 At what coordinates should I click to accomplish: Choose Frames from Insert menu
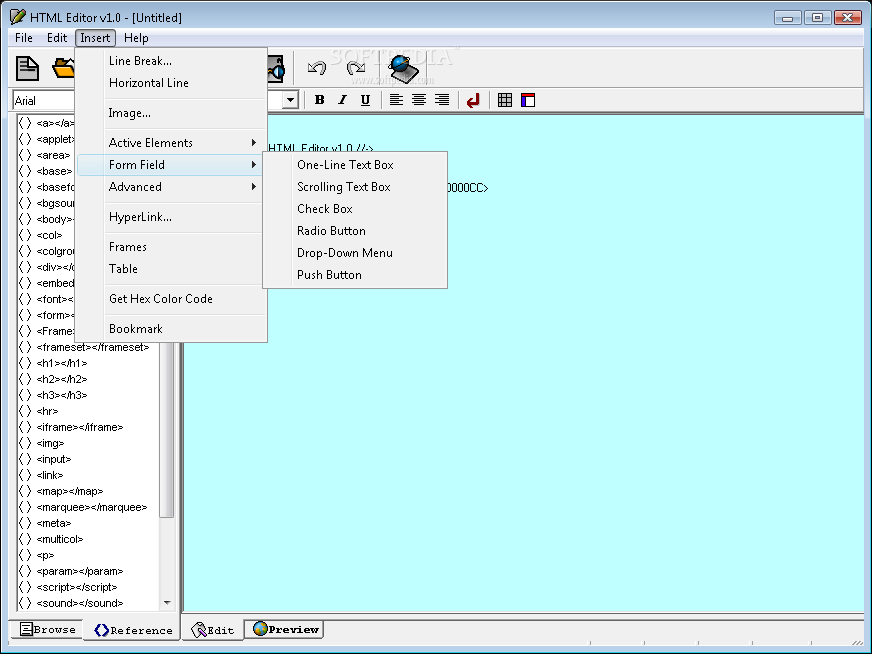171,247
